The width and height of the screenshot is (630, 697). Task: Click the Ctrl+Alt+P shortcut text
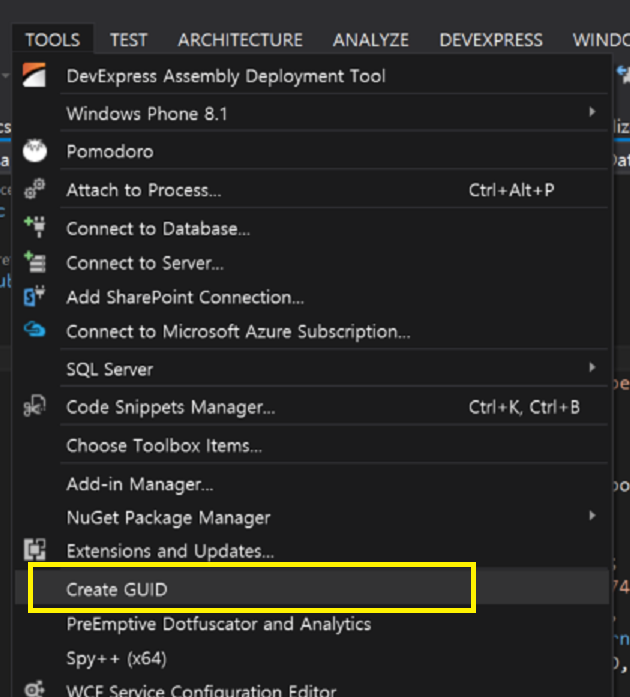(x=511, y=190)
